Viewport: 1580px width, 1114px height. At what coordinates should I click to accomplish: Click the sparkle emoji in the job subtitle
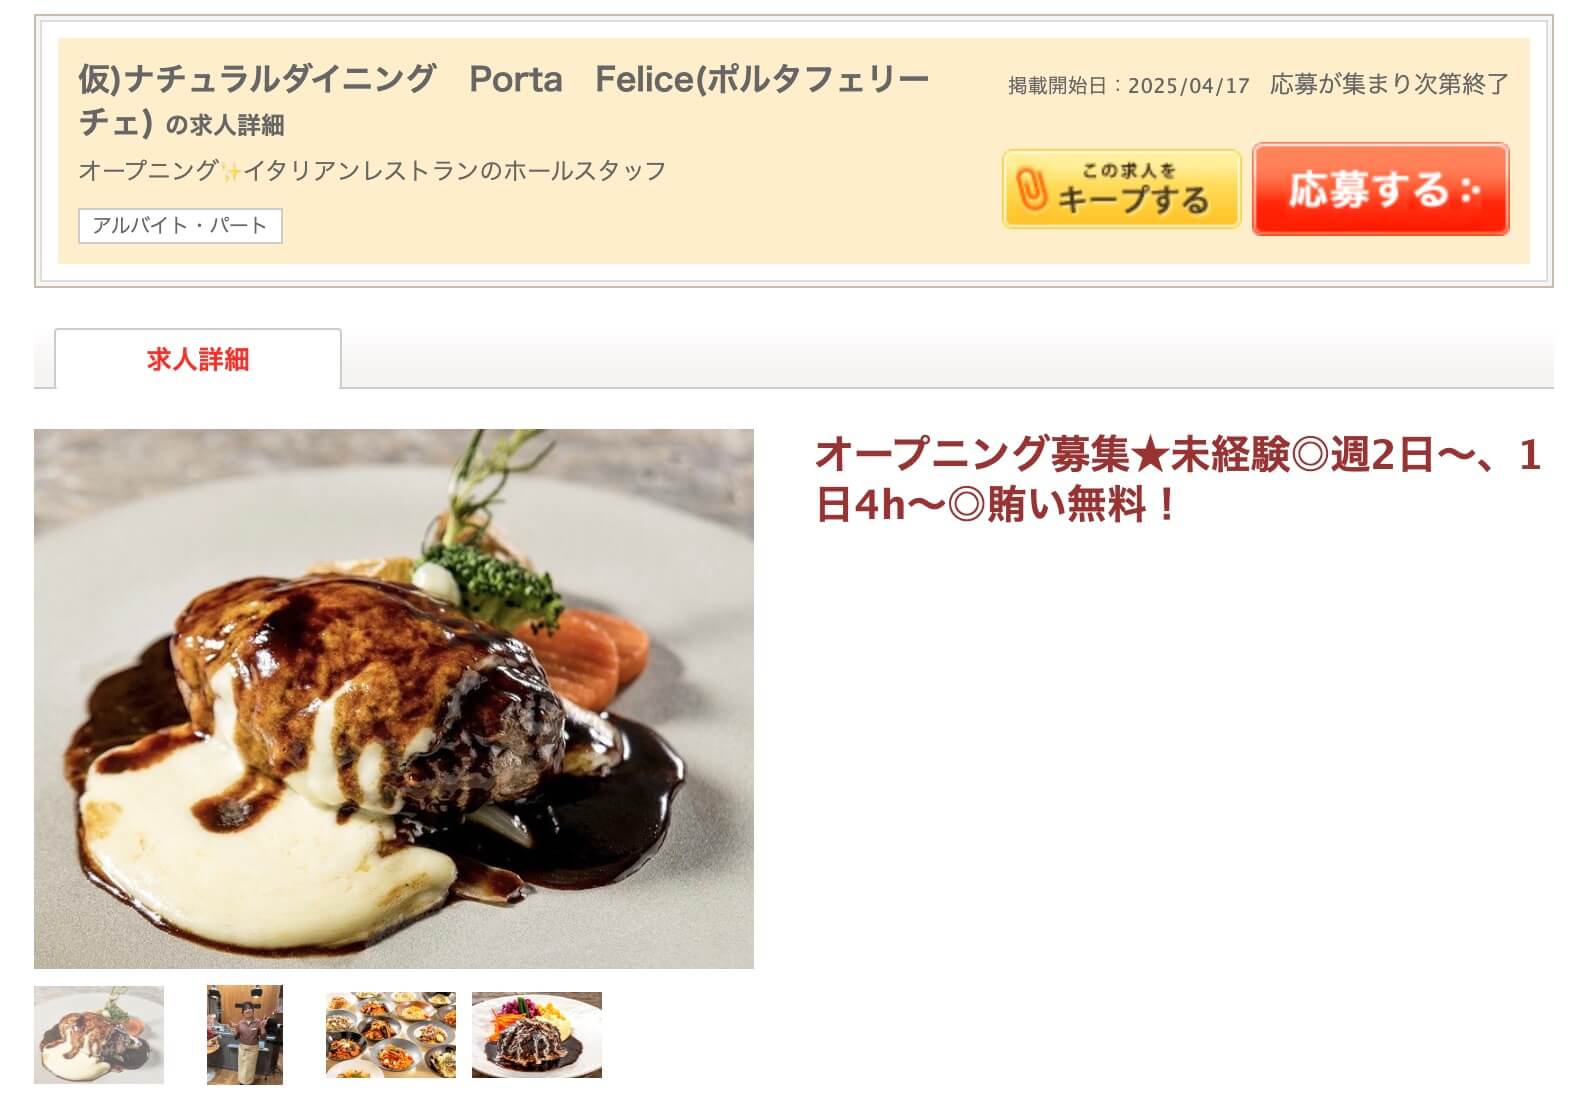(231, 171)
